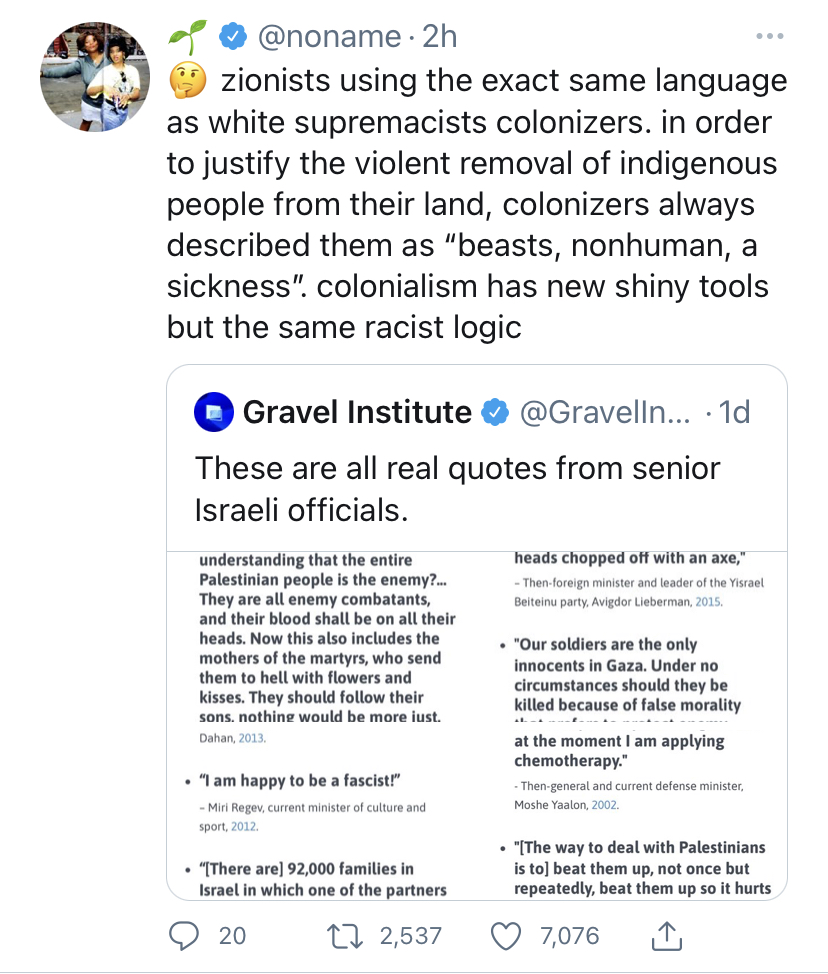Click the 7,076 likes count
This screenshot has width=828, height=974.
tap(570, 936)
